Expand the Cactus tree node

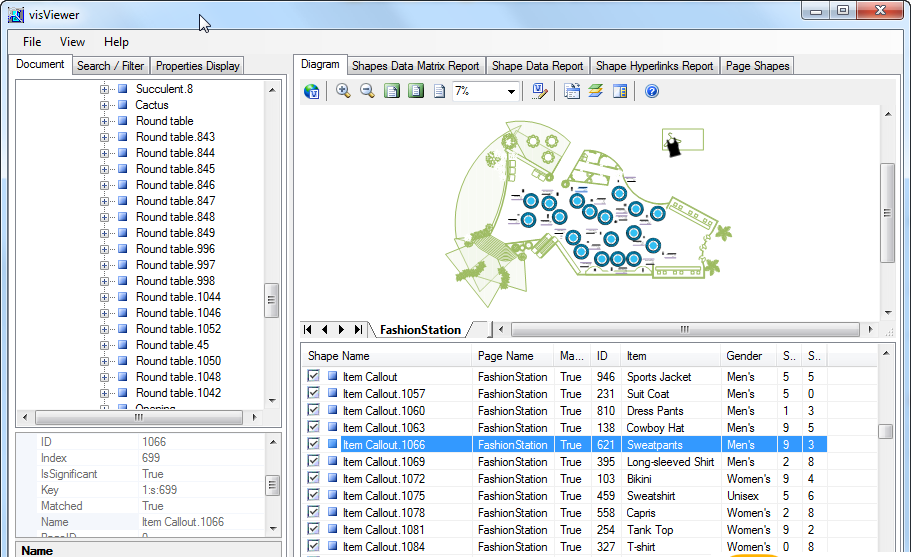[104, 105]
